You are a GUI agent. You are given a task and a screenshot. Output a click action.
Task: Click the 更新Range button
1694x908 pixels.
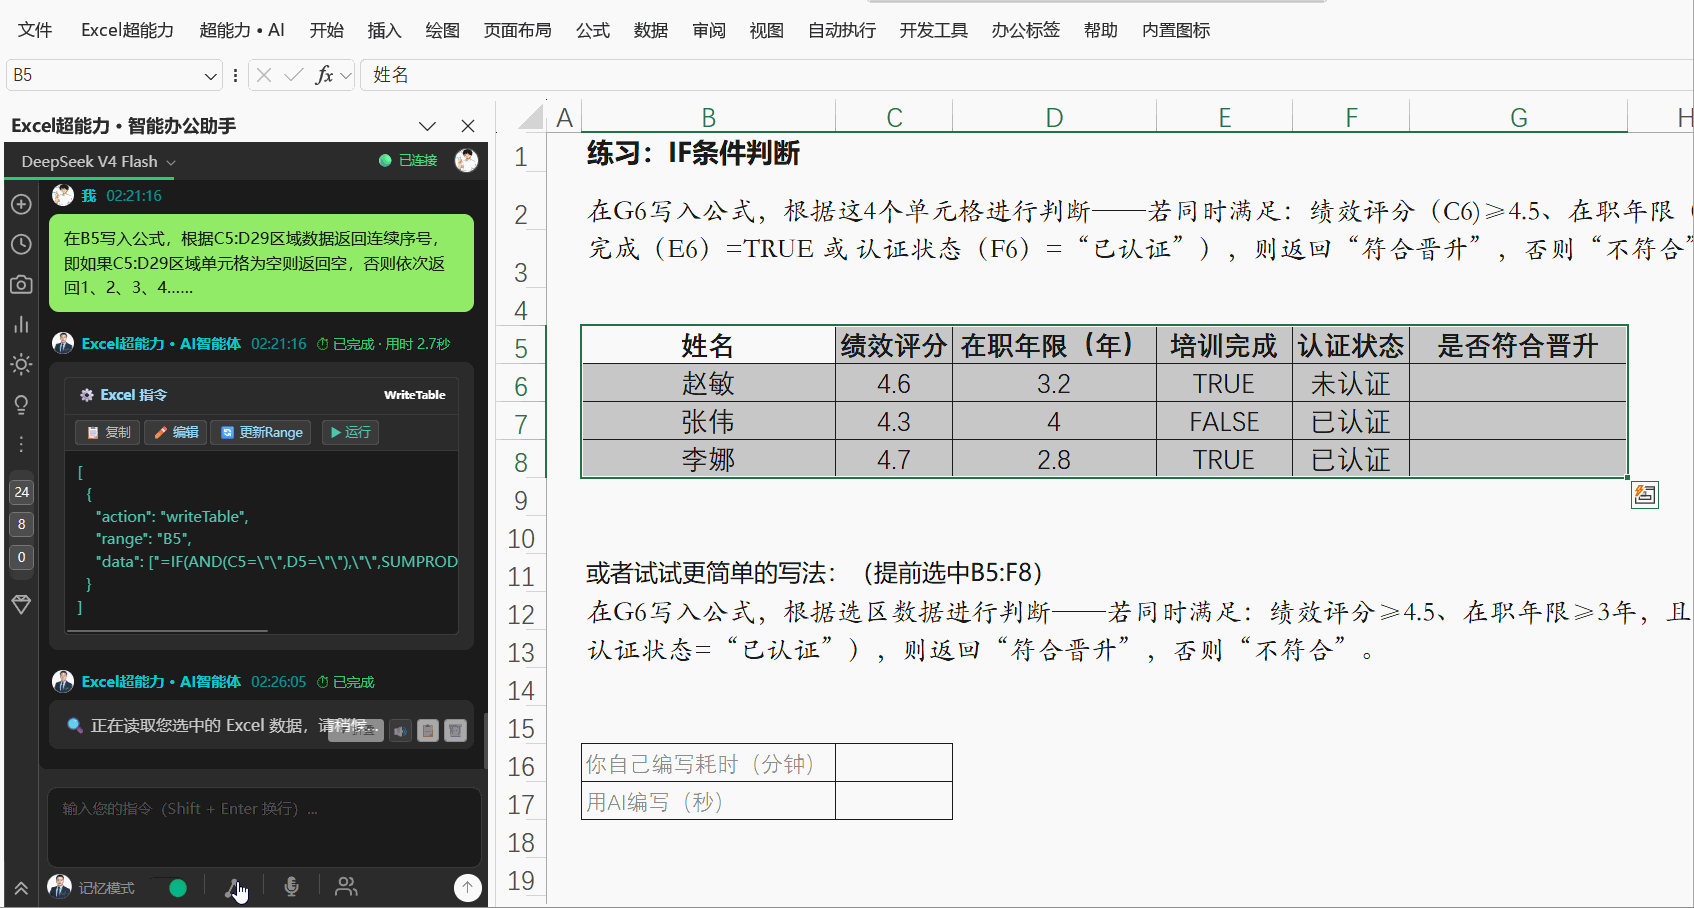(x=261, y=432)
